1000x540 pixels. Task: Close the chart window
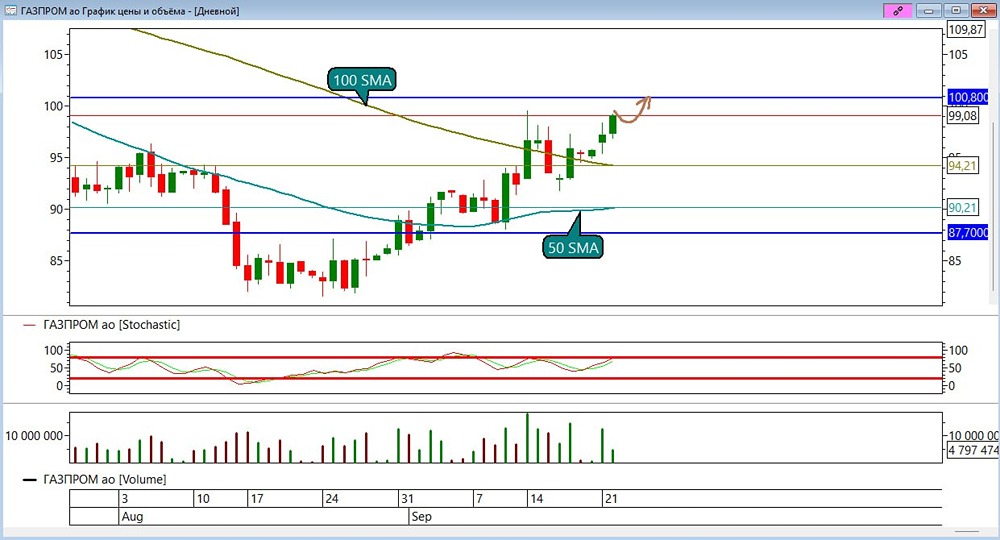983,10
